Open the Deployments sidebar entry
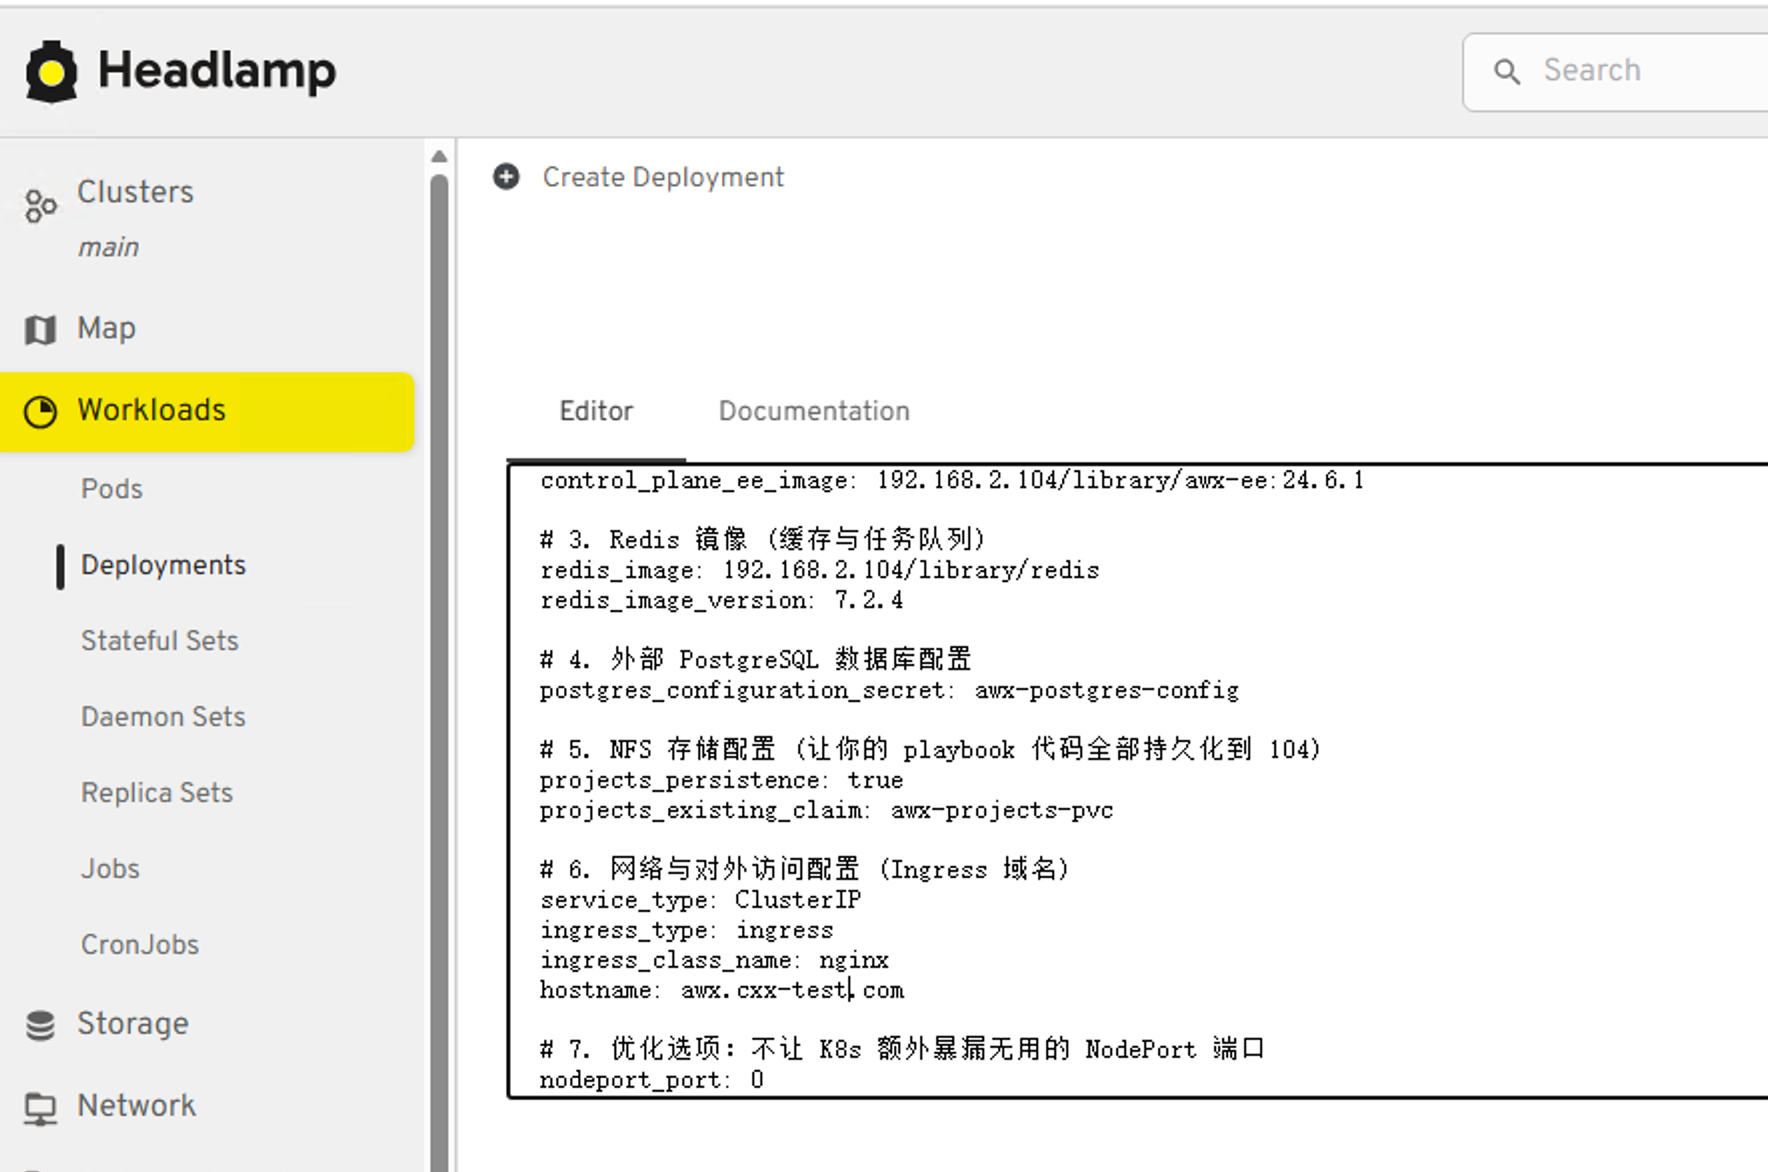The width and height of the screenshot is (1768, 1172). [163, 565]
